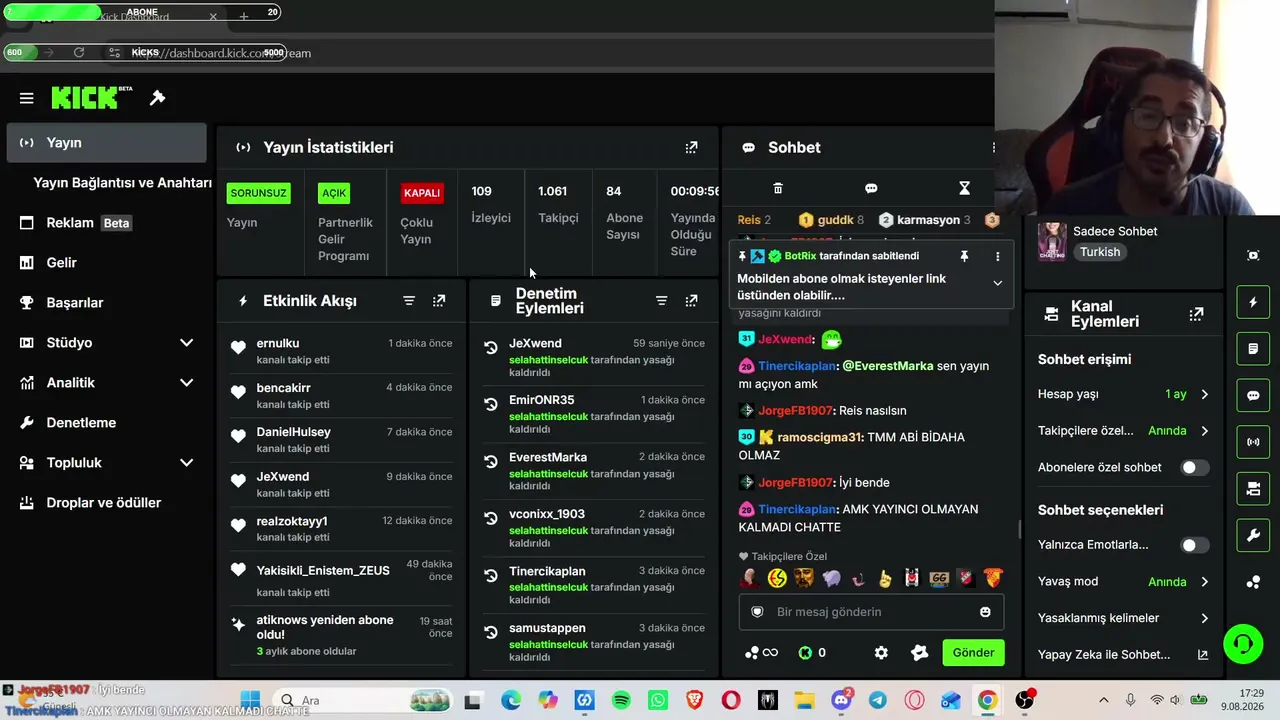This screenshot has width=1280, height=720.
Task: Expand the Analitik sidebar section
Action: tap(186, 383)
